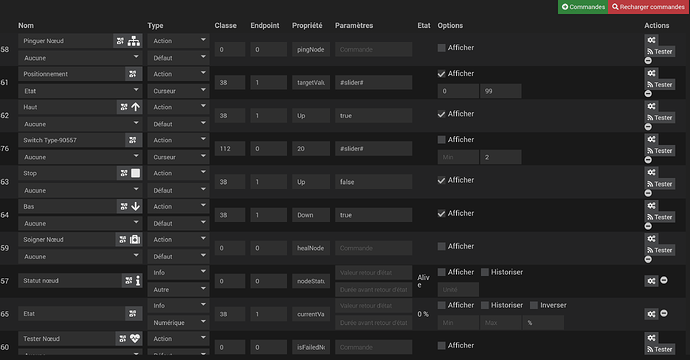The width and height of the screenshot is (690, 360).
Task: Click the medkit icon for Soigner Nœud
Action: coord(135,239)
